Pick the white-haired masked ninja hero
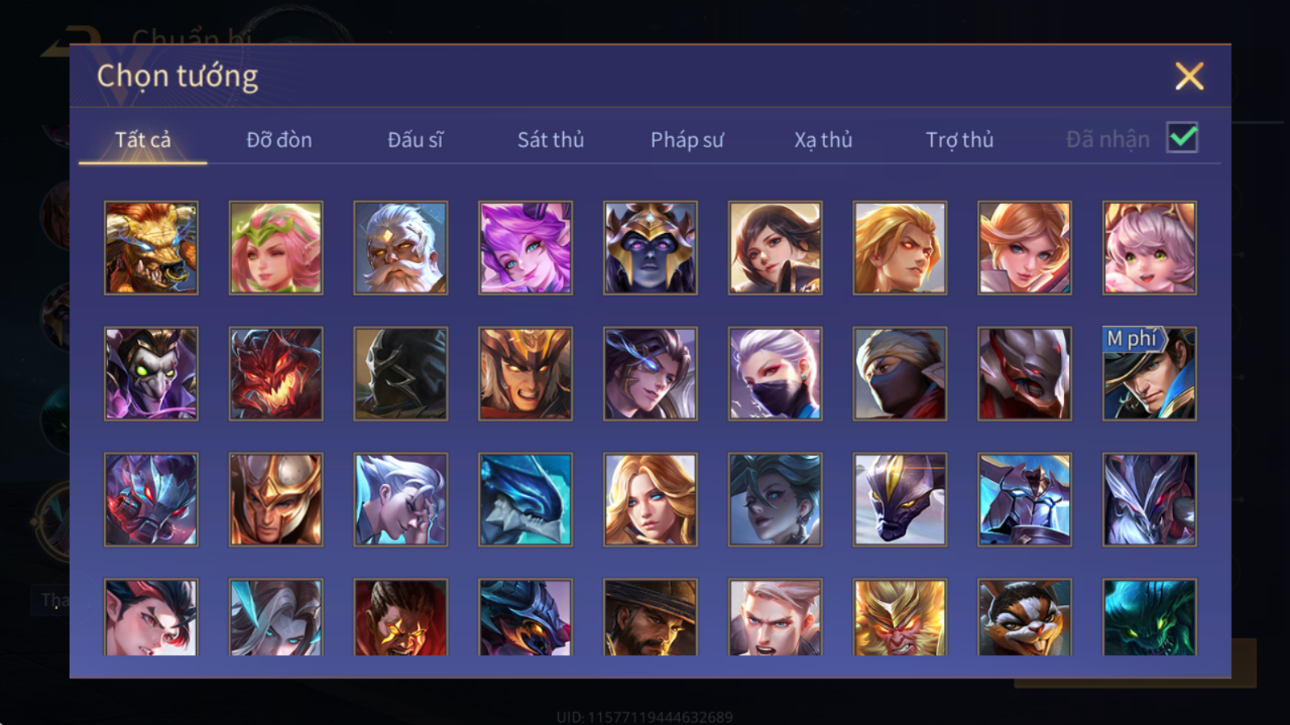Image resolution: width=1290 pixels, height=725 pixels. pos(775,374)
